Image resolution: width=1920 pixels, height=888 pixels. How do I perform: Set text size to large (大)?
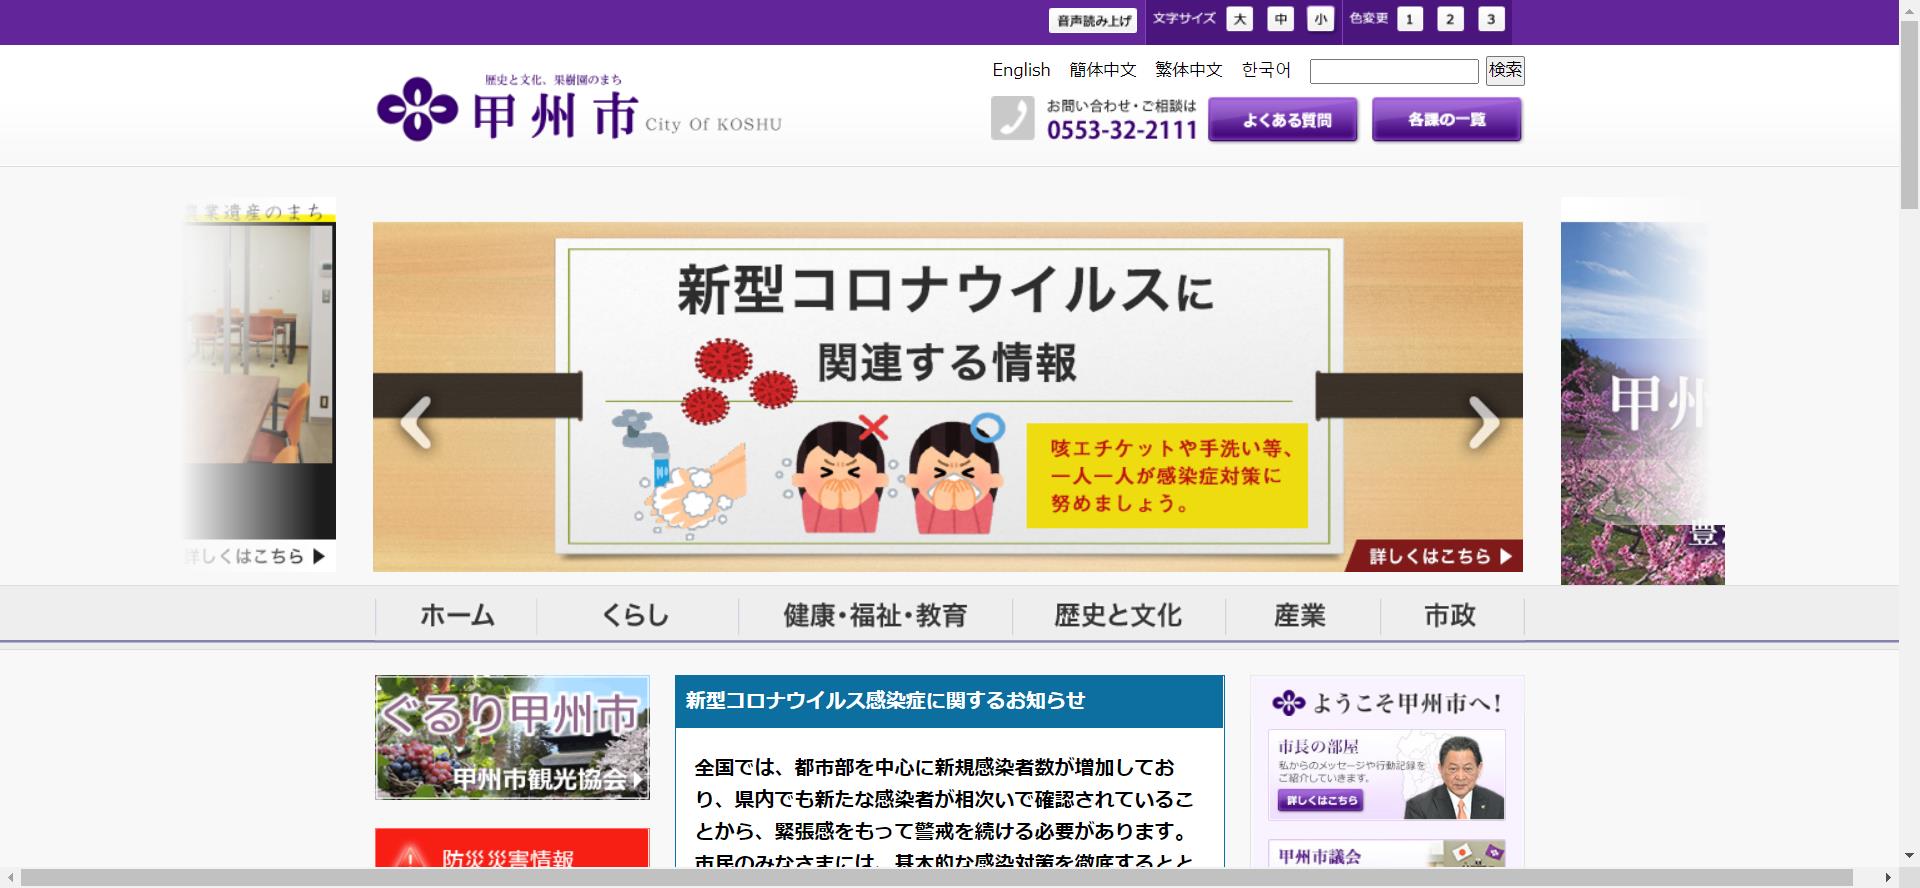point(1240,19)
